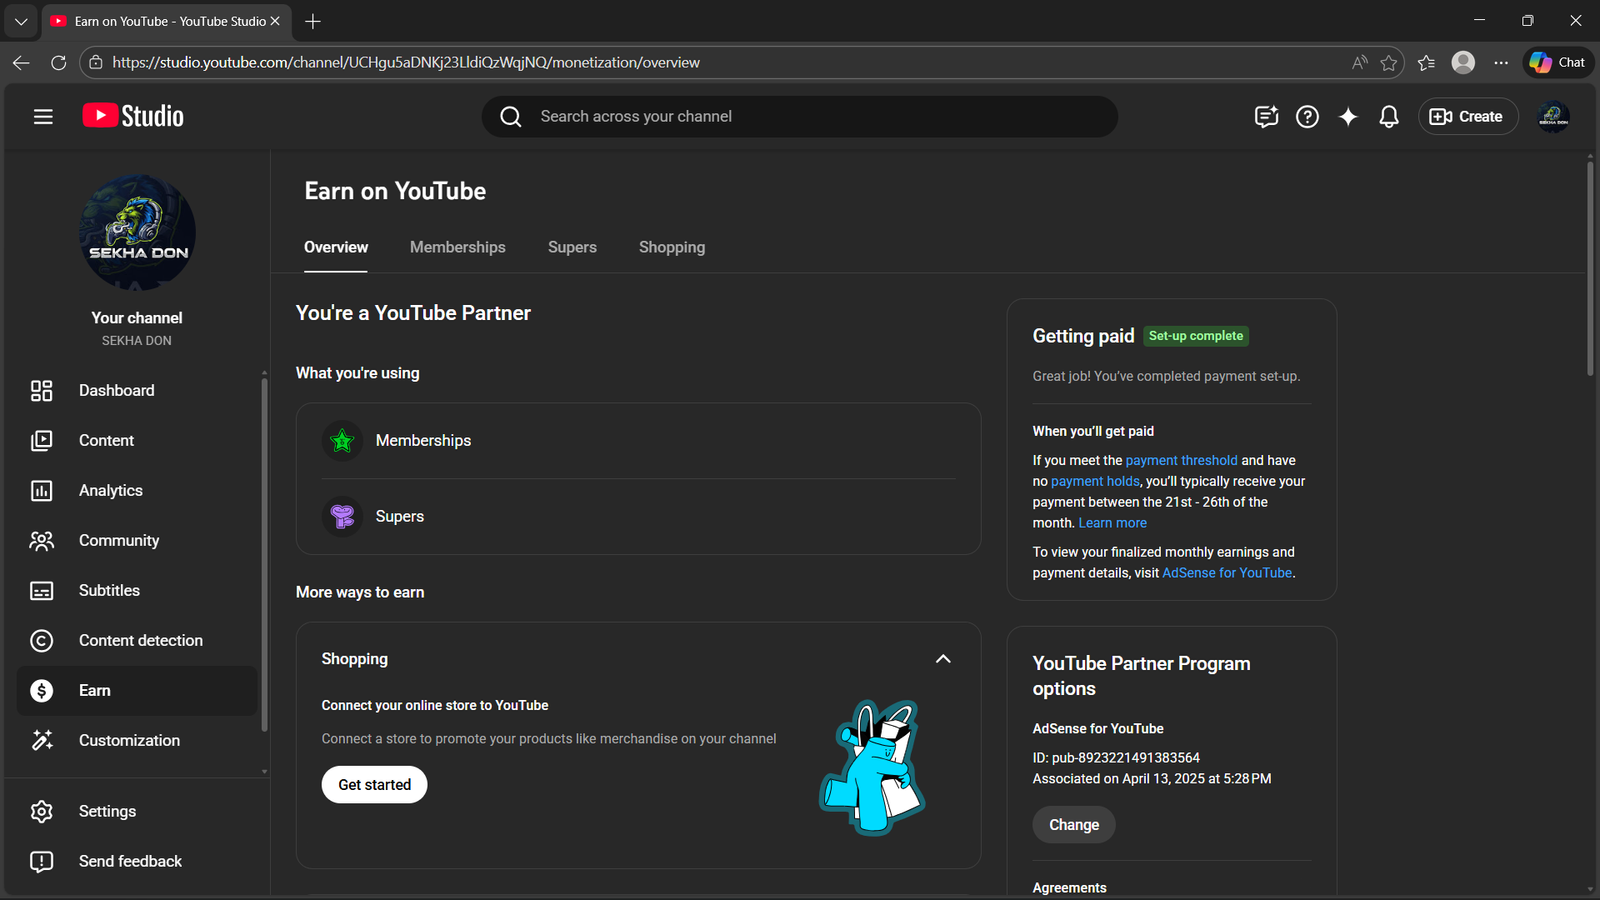Click the Get started button
Image resolution: width=1600 pixels, height=900 pixels.
[374, 785]
